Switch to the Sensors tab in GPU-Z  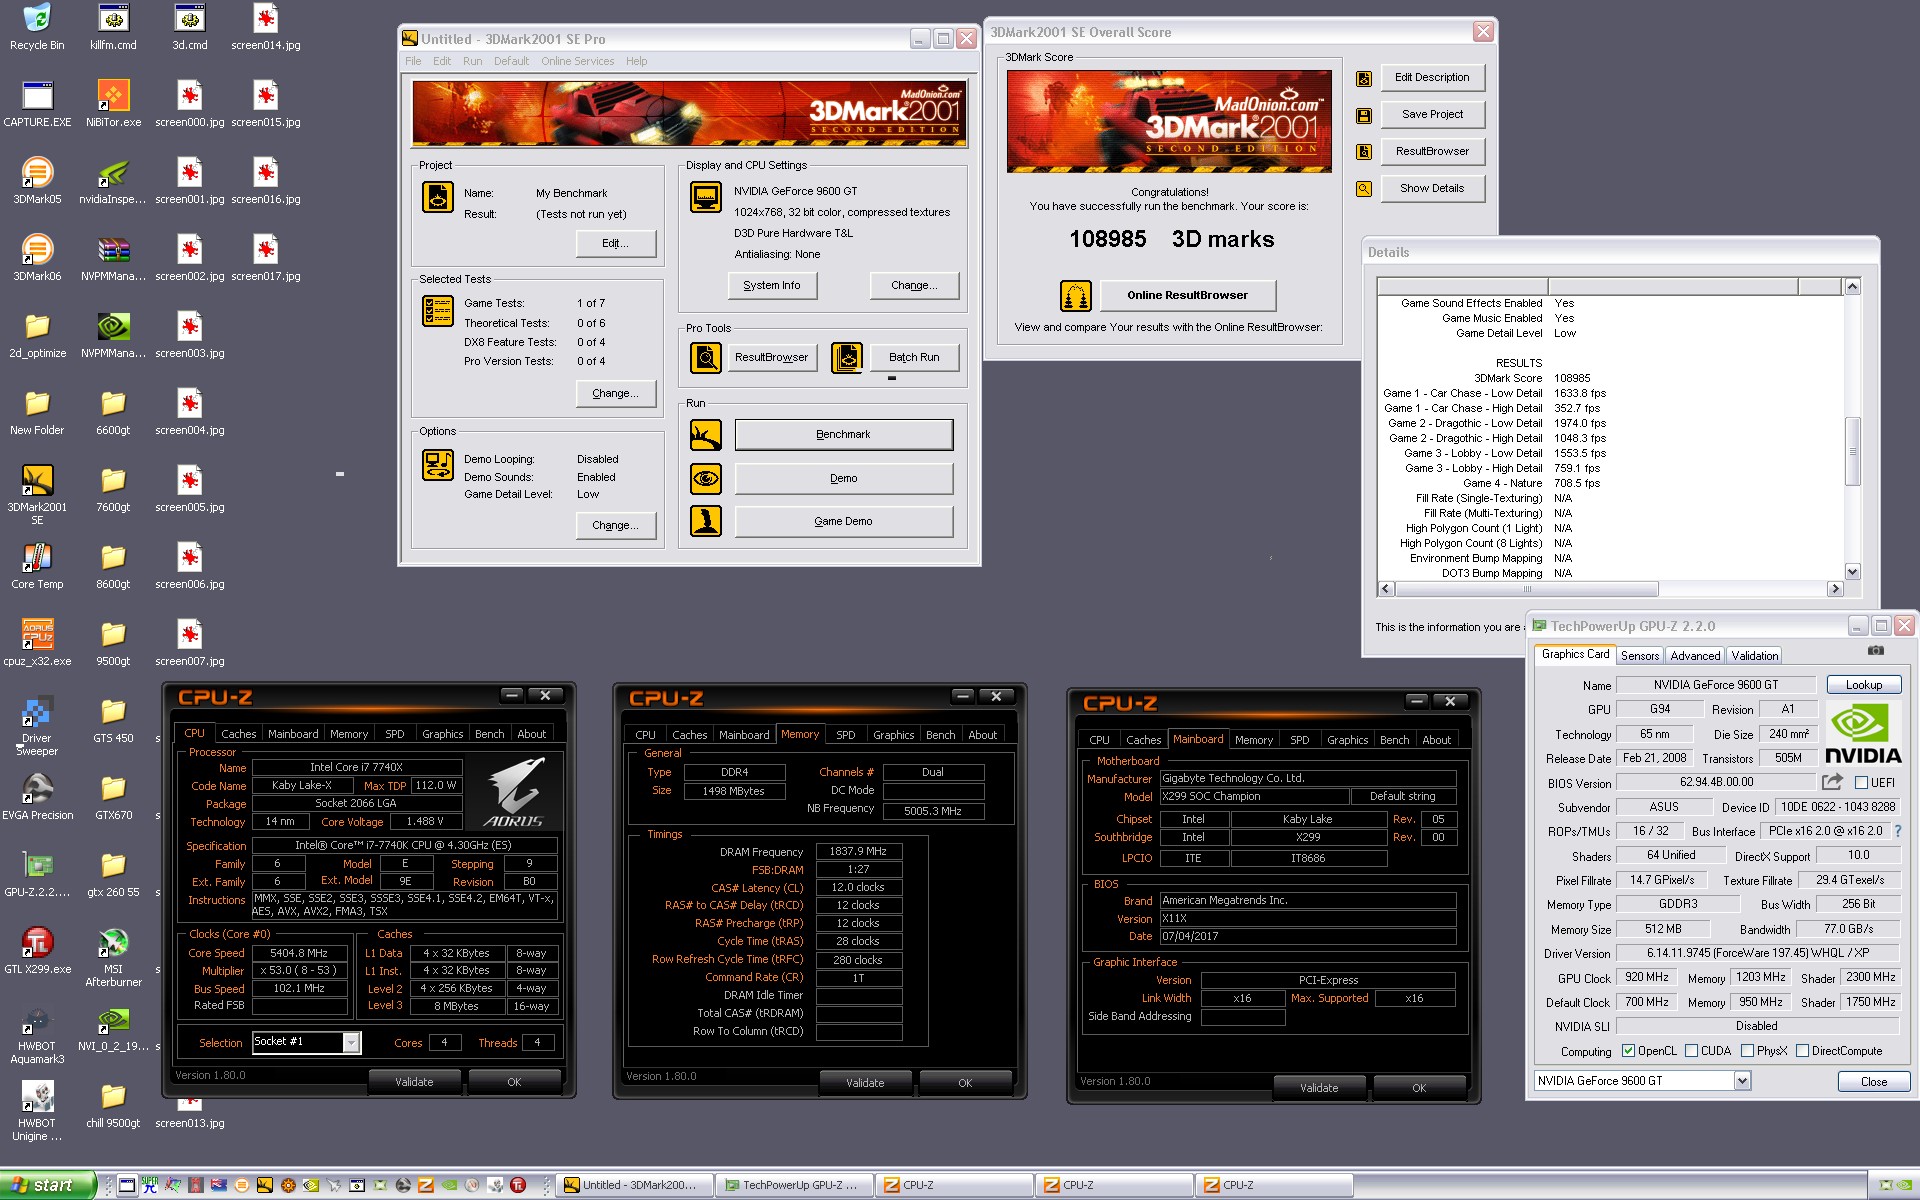coord(1640,656)
